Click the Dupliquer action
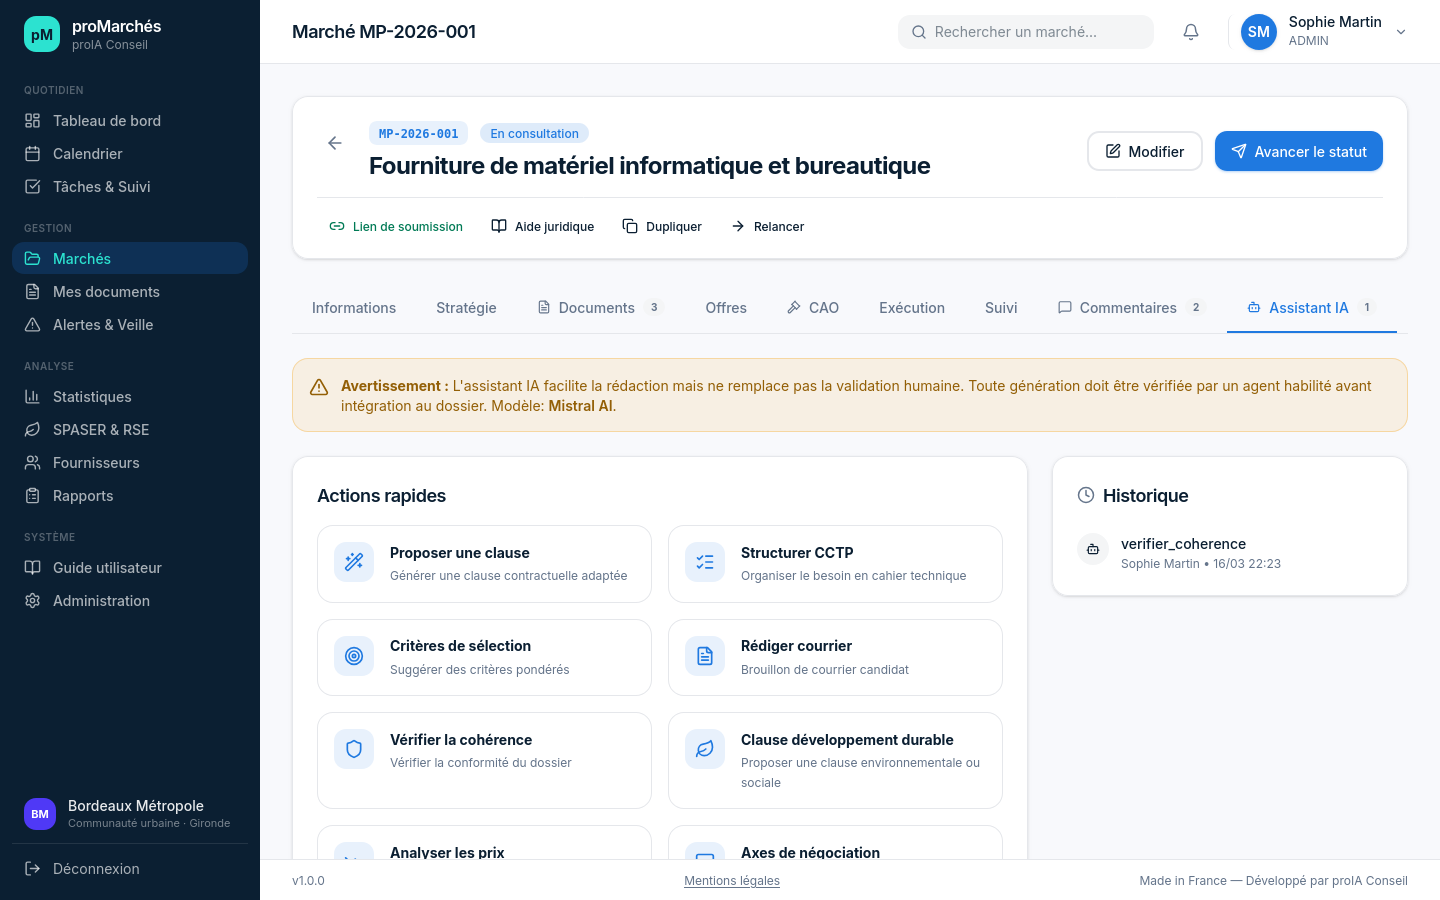1440x900 pixels. pos(662,226)
